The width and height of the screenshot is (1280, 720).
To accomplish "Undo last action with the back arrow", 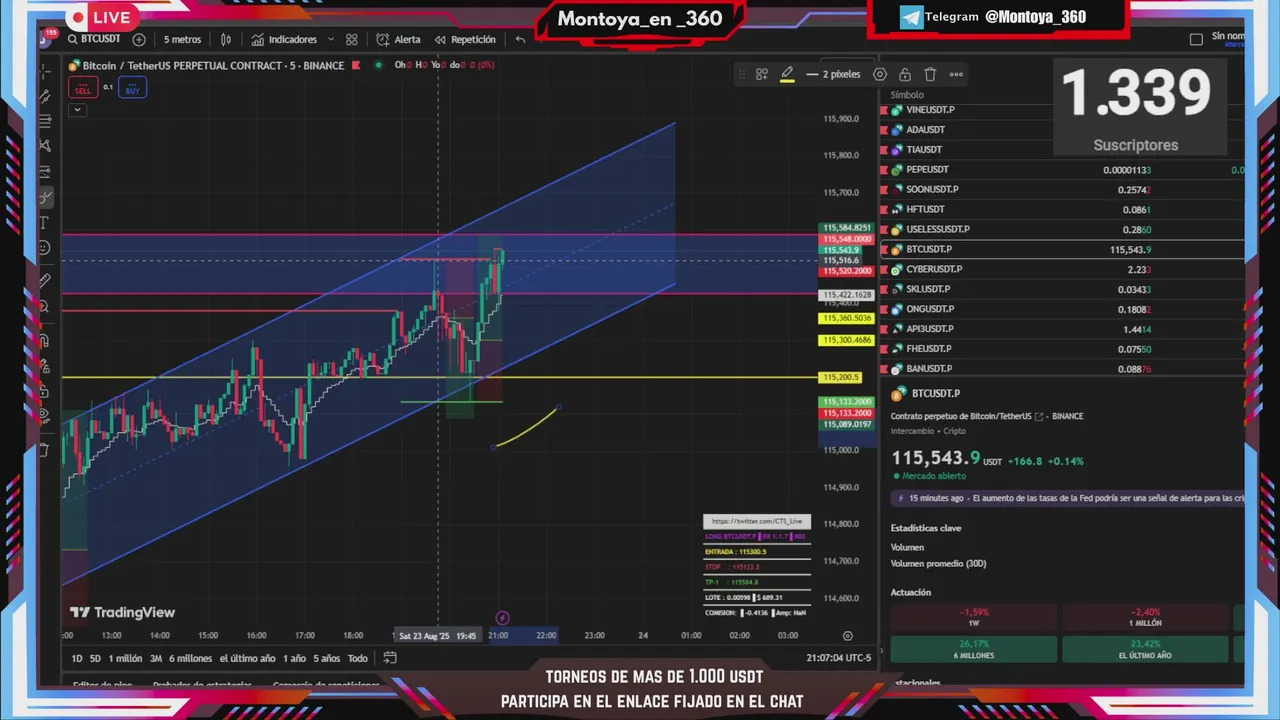I will click(x=520, y=39).
